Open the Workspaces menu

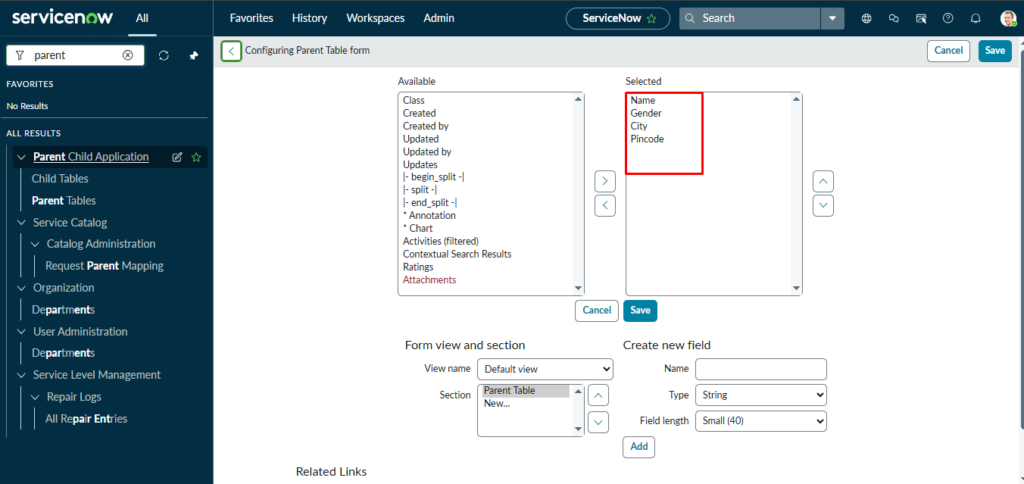click(x=377, y=18)
